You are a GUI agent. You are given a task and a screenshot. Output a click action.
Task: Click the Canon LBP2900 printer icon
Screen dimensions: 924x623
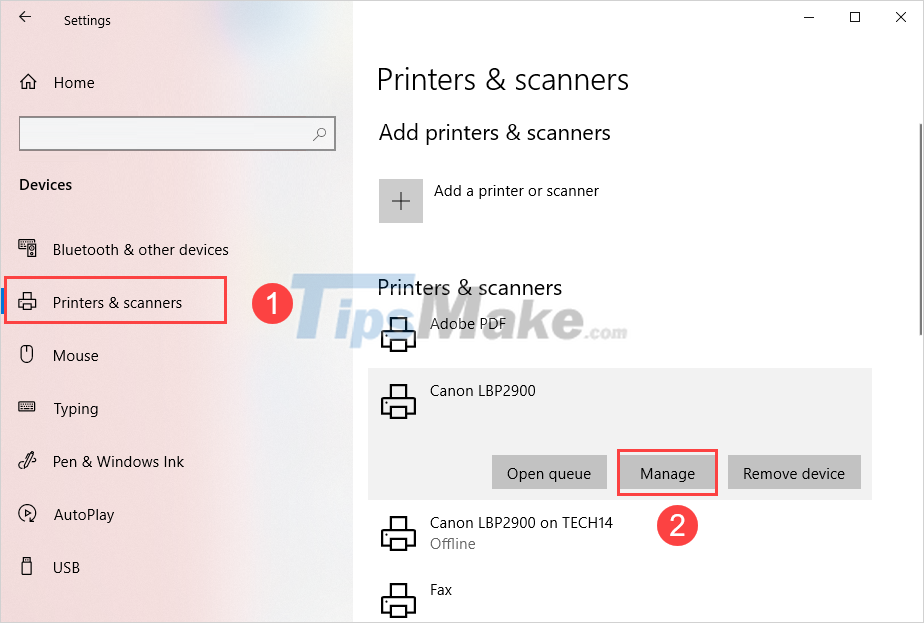[x=398, y=401]
